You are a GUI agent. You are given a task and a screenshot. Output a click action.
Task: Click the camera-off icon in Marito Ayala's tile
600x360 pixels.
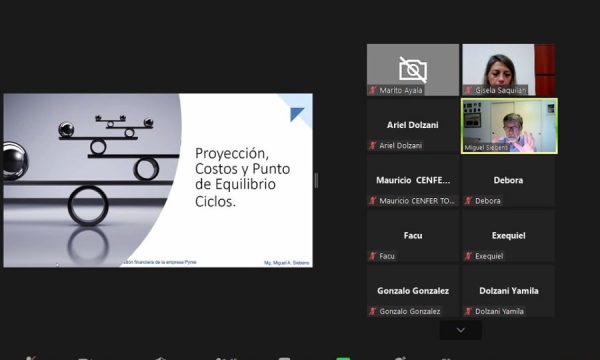pos(413,70)
